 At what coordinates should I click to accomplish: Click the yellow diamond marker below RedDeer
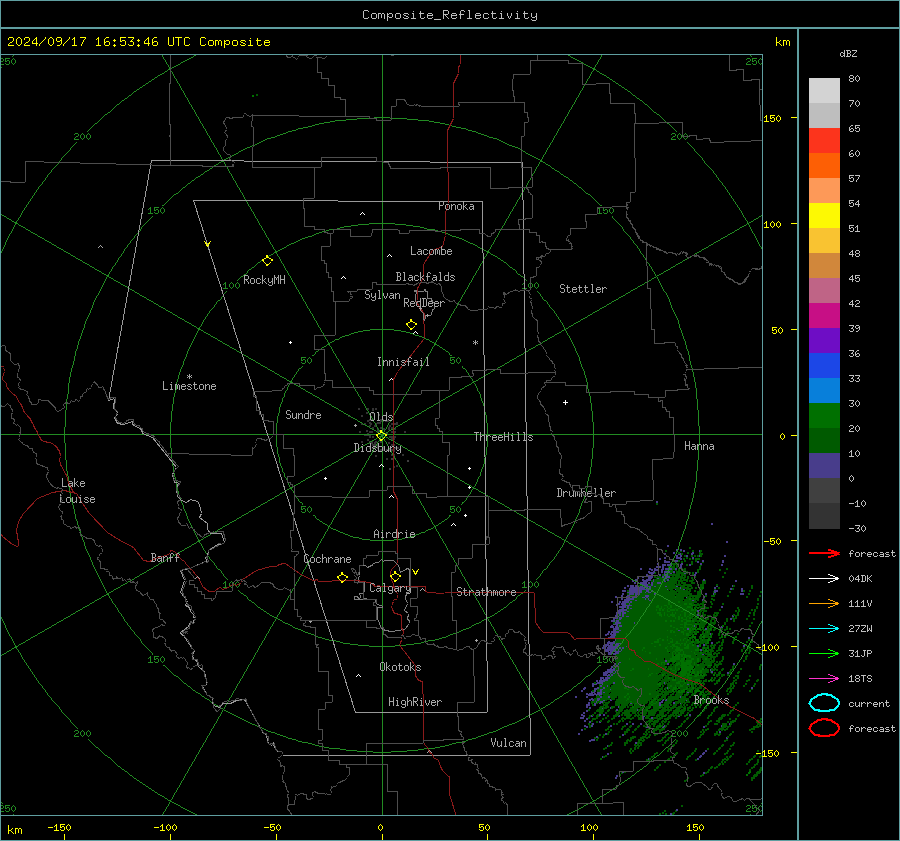point(412,325)
